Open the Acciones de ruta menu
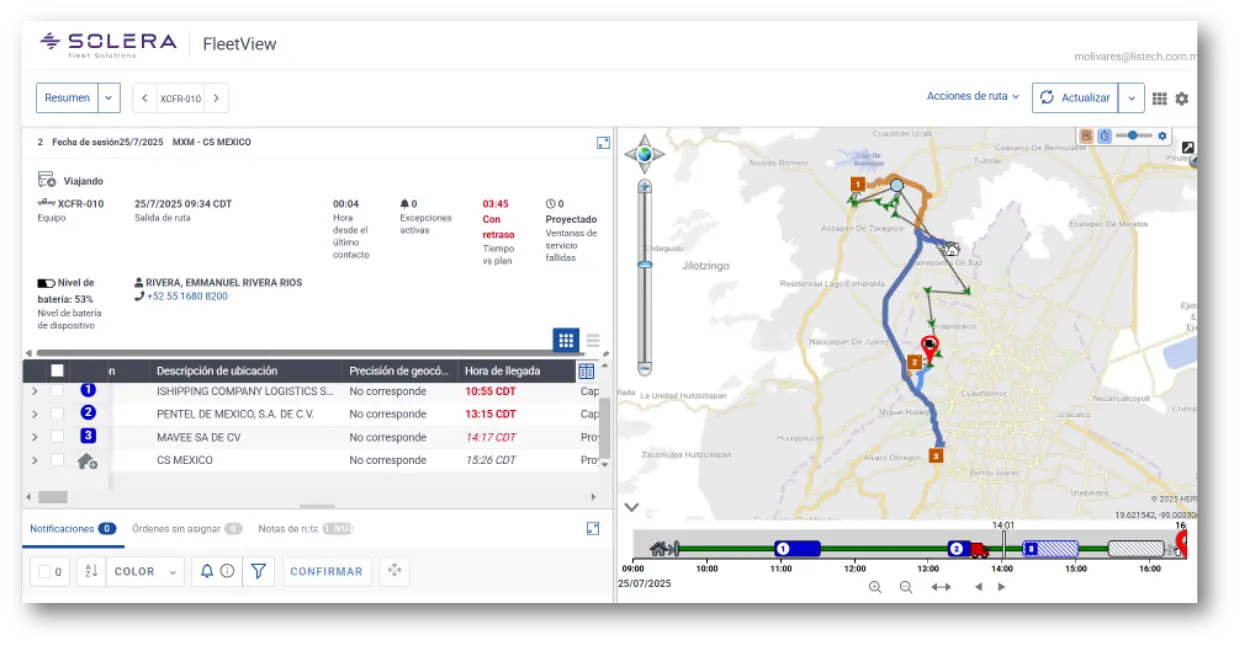This screenshot has height=645, width=1240. (x=972, y=97)
